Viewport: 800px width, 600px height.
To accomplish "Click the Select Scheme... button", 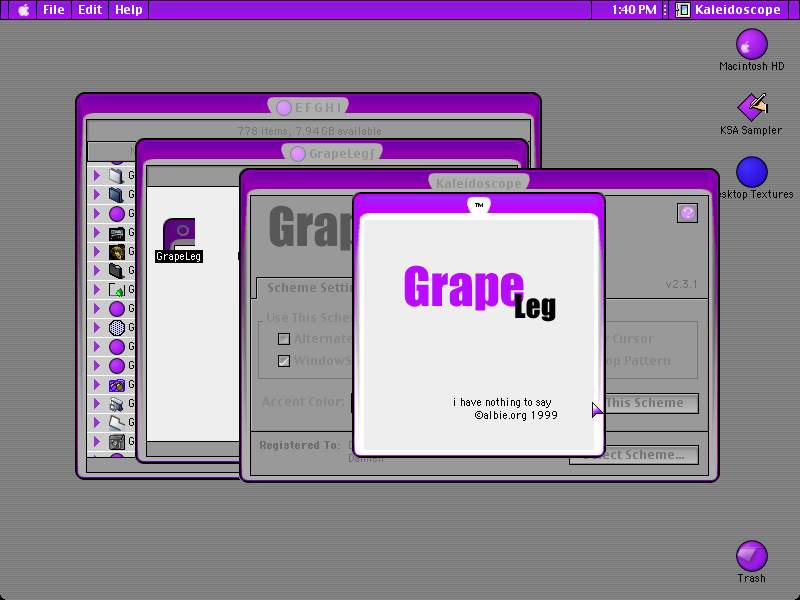I will click(x=634, y=455).
